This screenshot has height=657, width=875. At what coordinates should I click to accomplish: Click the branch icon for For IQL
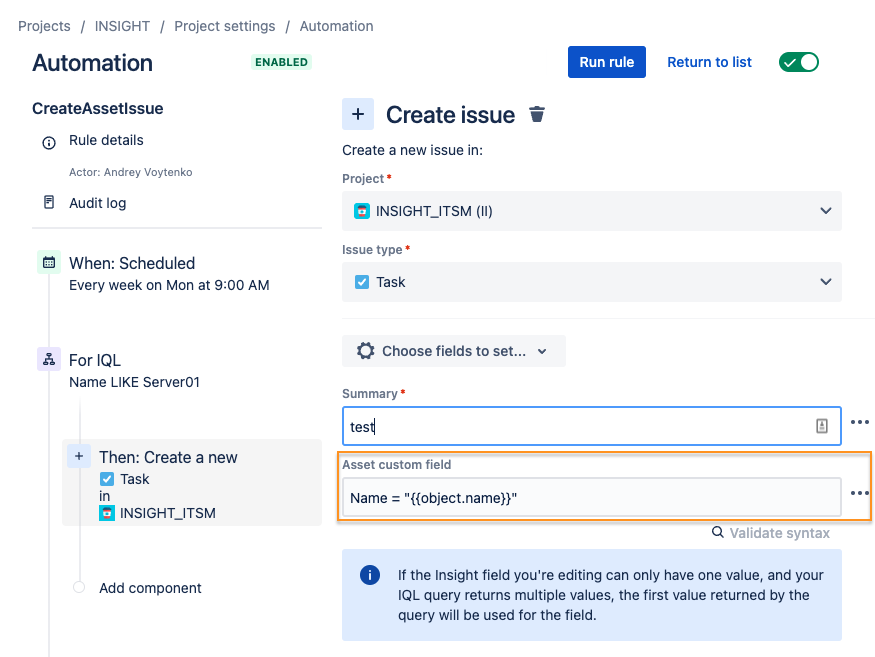[x=49, y=359]
